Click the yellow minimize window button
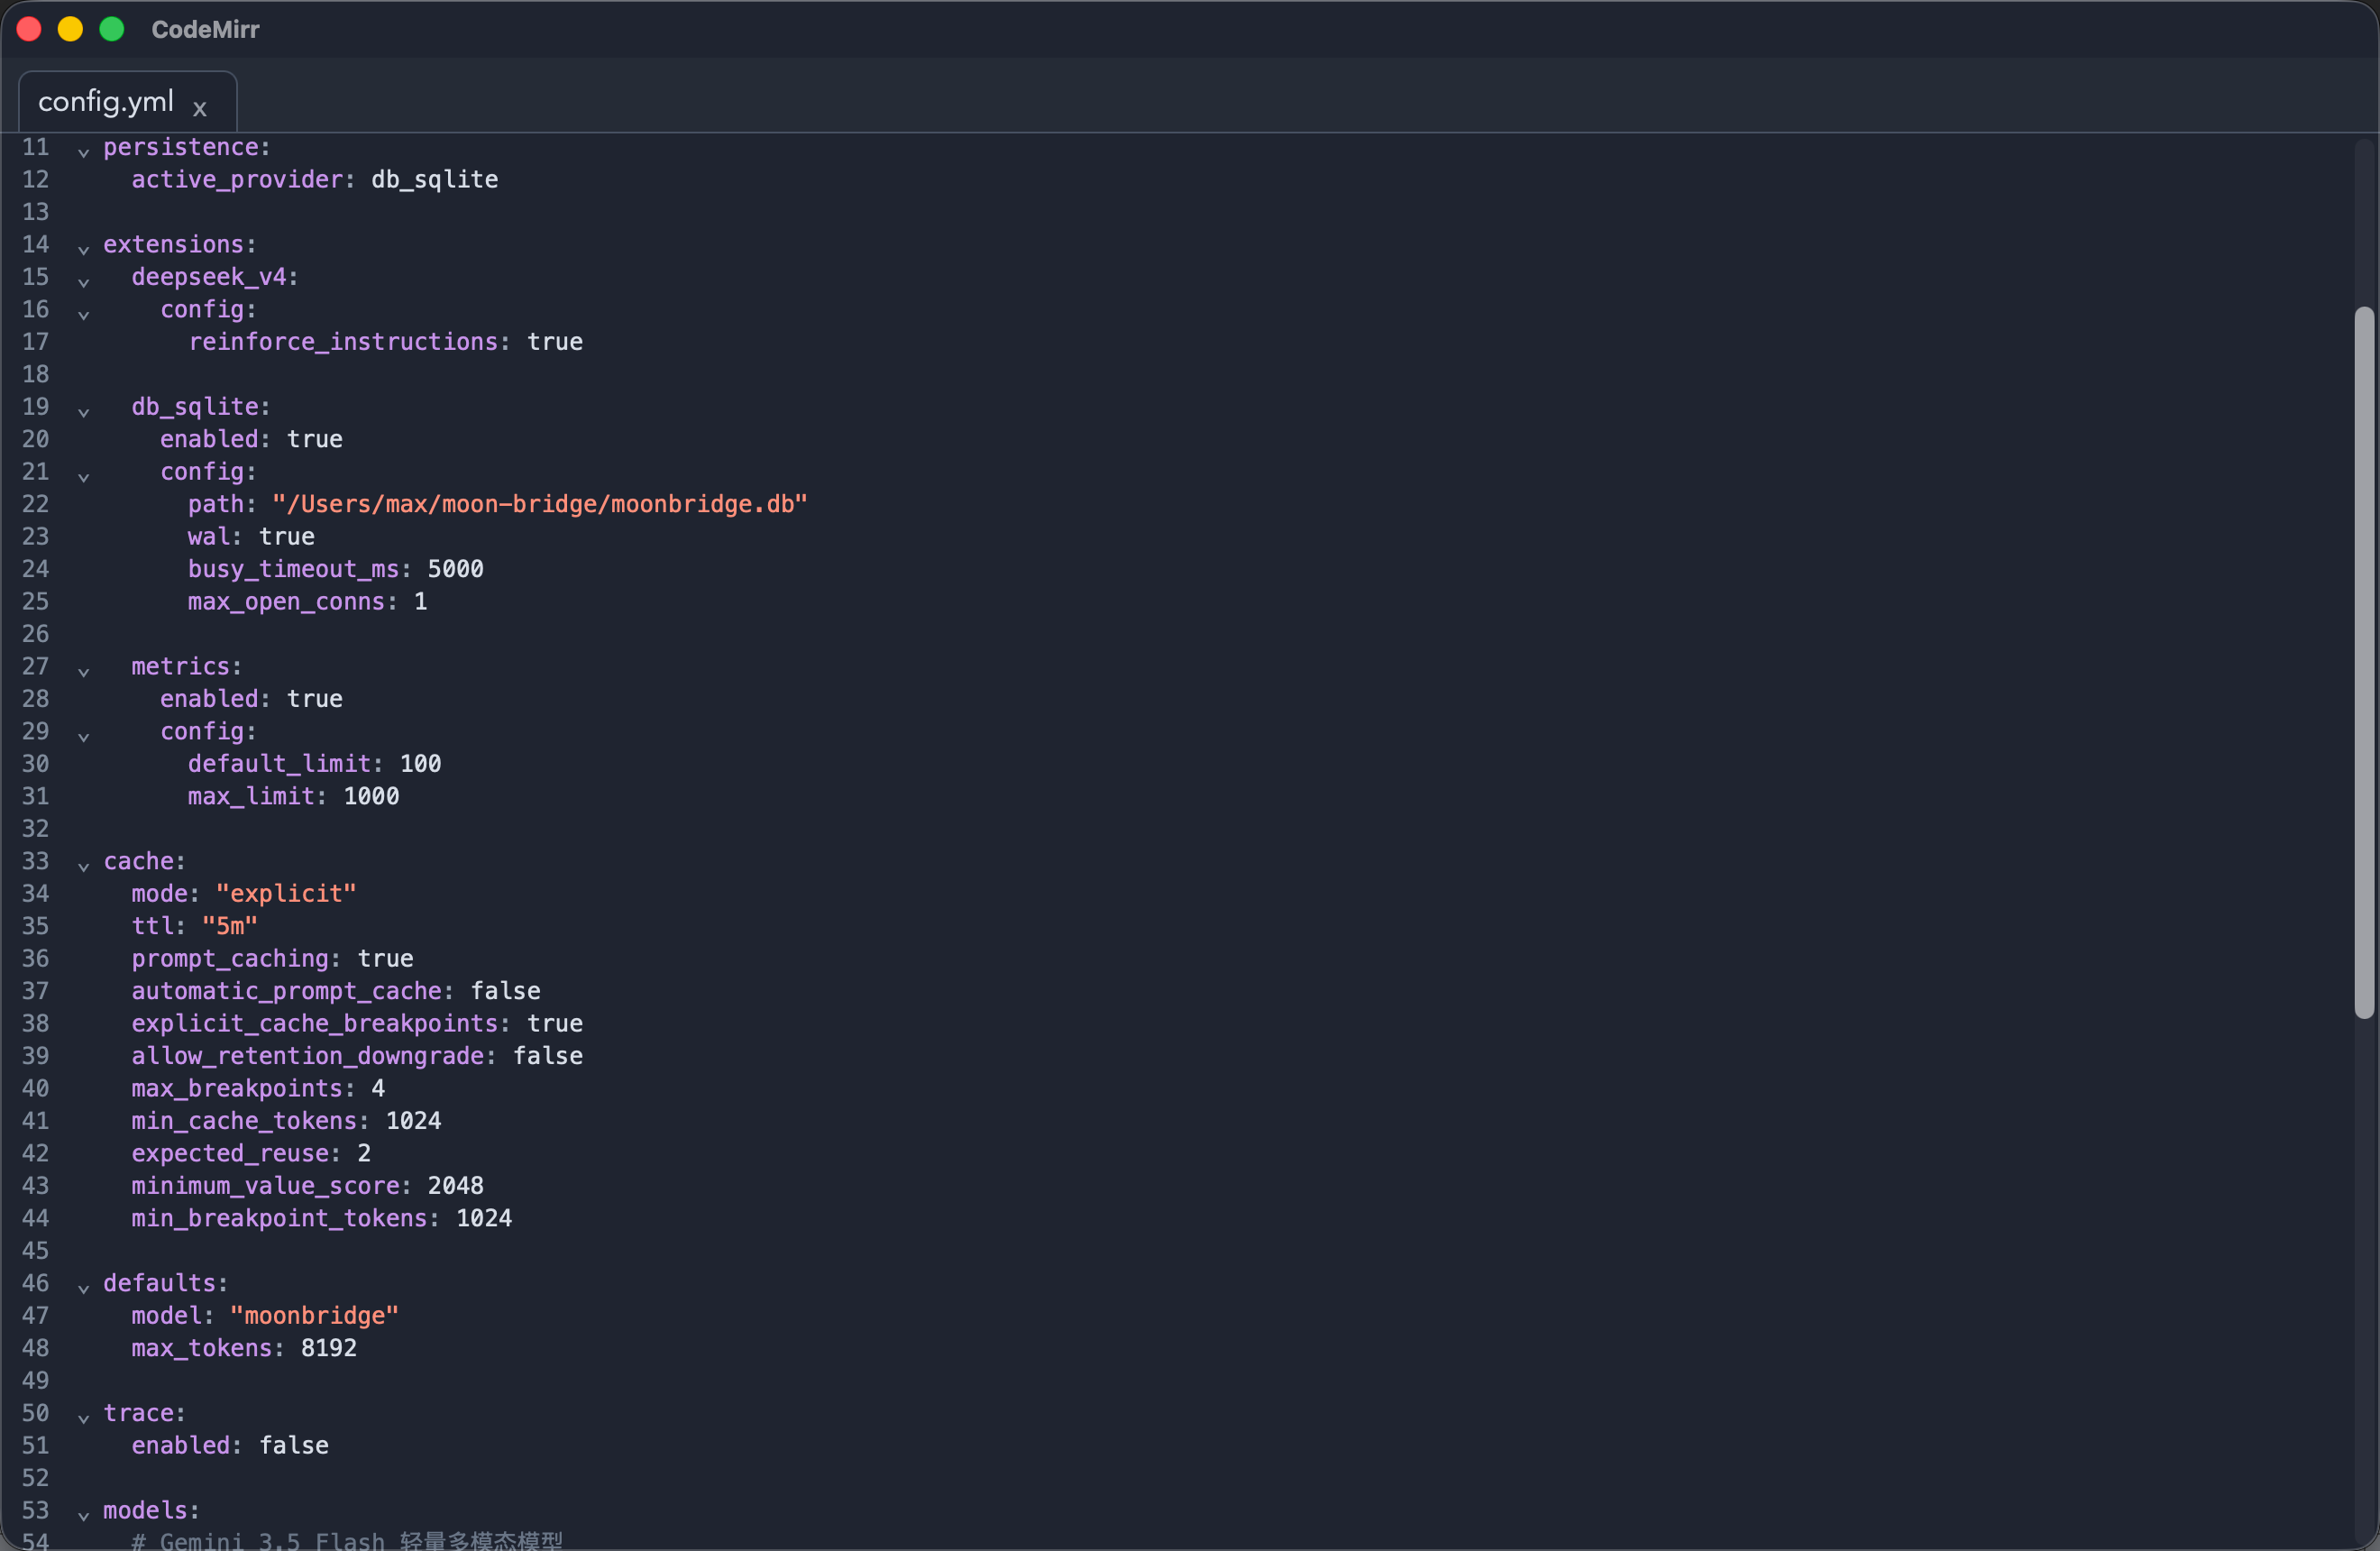Viewport: 2380px width, 1551px height. point(70,29)
